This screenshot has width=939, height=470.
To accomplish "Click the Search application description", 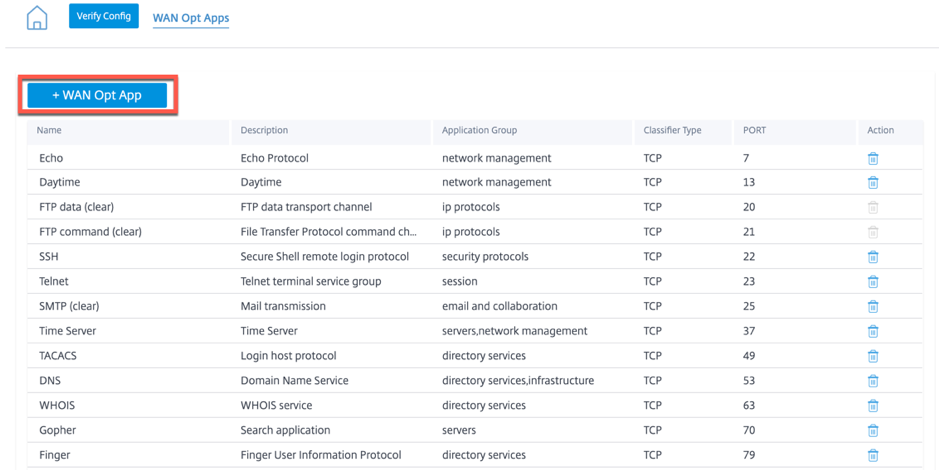I will click(285, 430).
